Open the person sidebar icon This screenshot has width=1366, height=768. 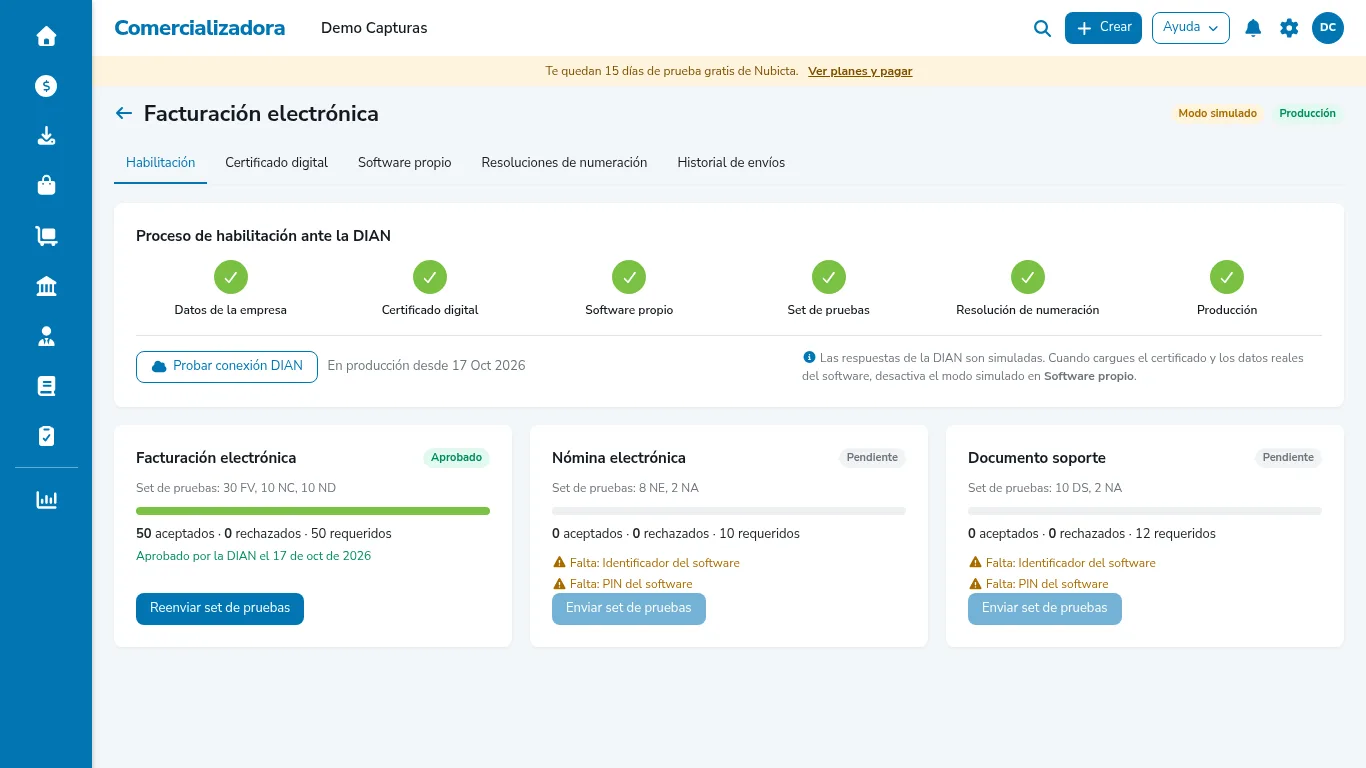click(x=46, y=336)
